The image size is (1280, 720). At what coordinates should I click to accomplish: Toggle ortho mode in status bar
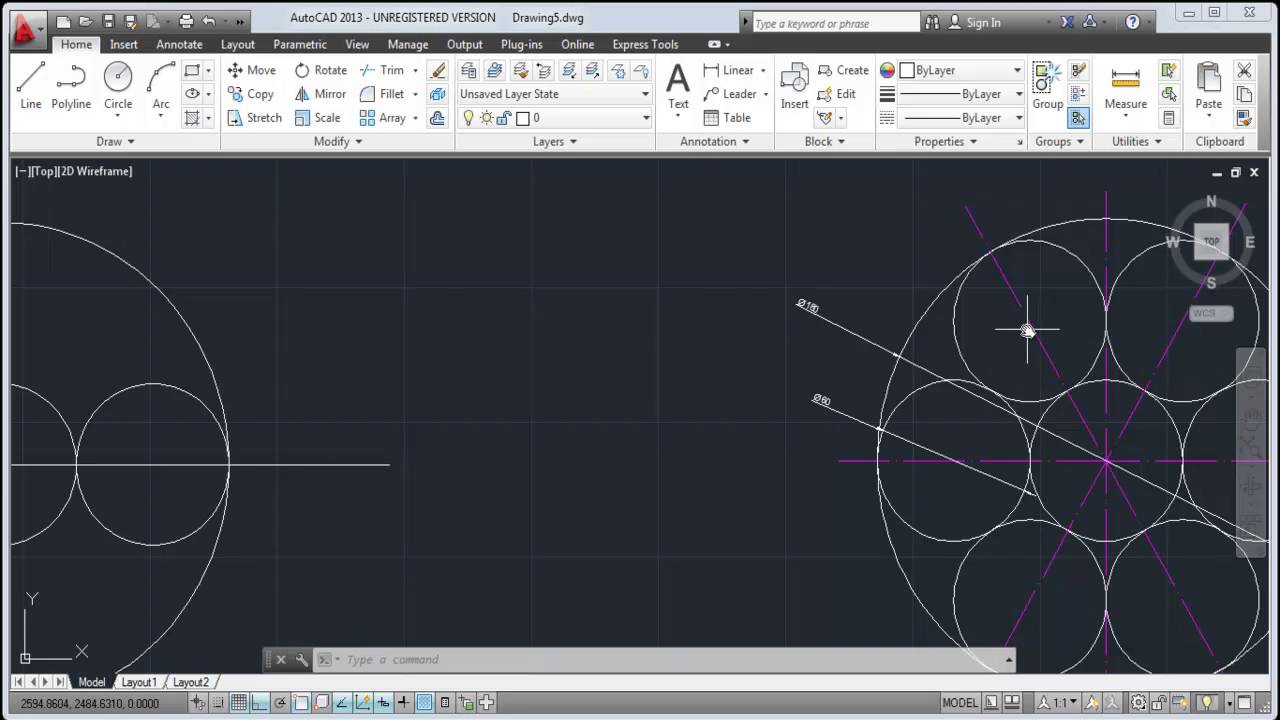[x=259, y=703]
